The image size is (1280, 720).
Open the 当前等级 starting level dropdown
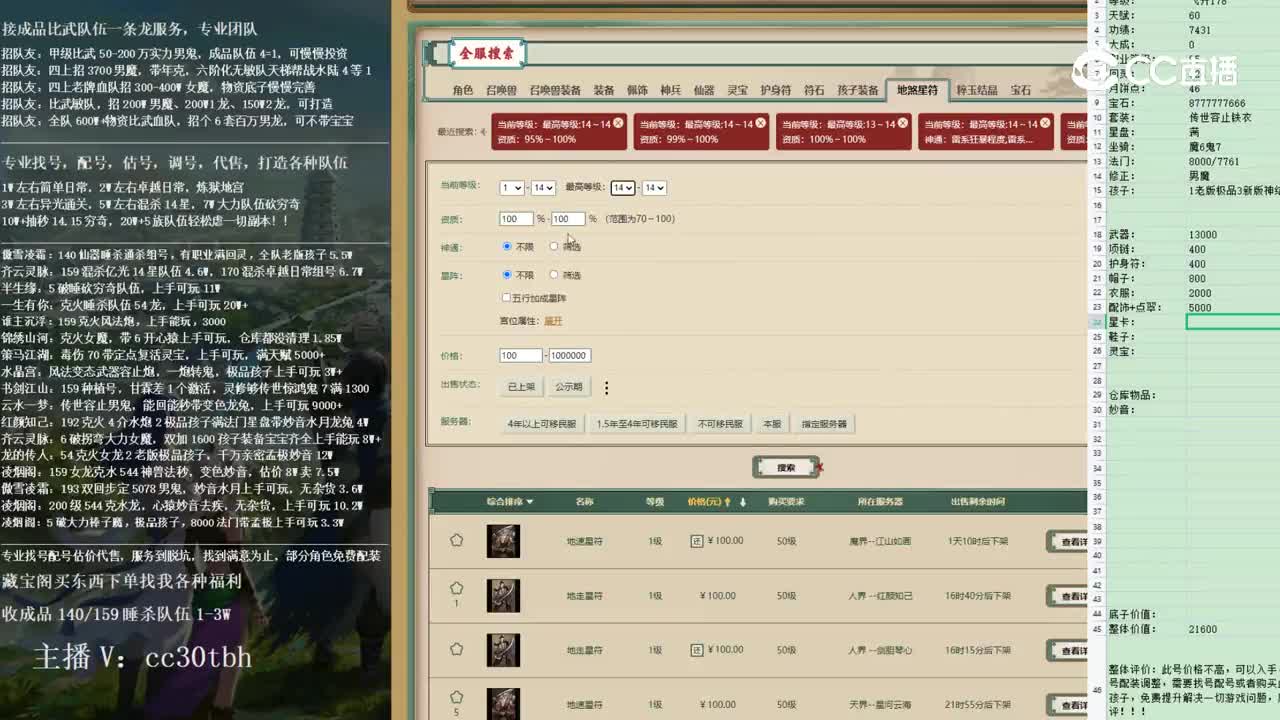click(x=510, y=187)
